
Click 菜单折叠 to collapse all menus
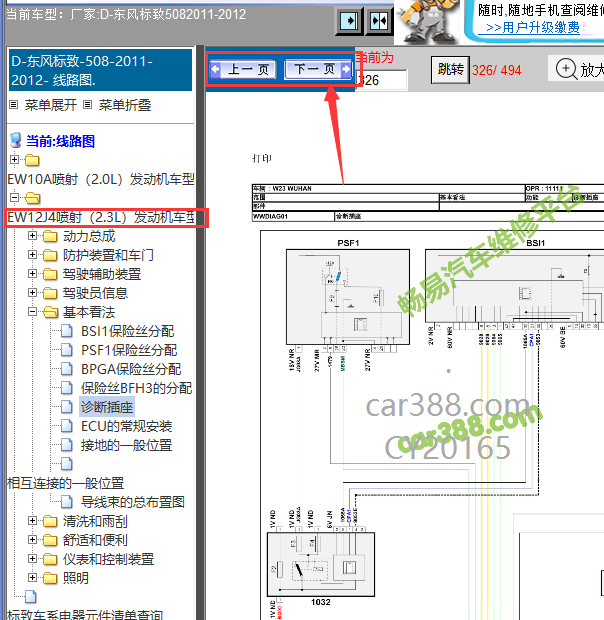[x=125, y=105]
